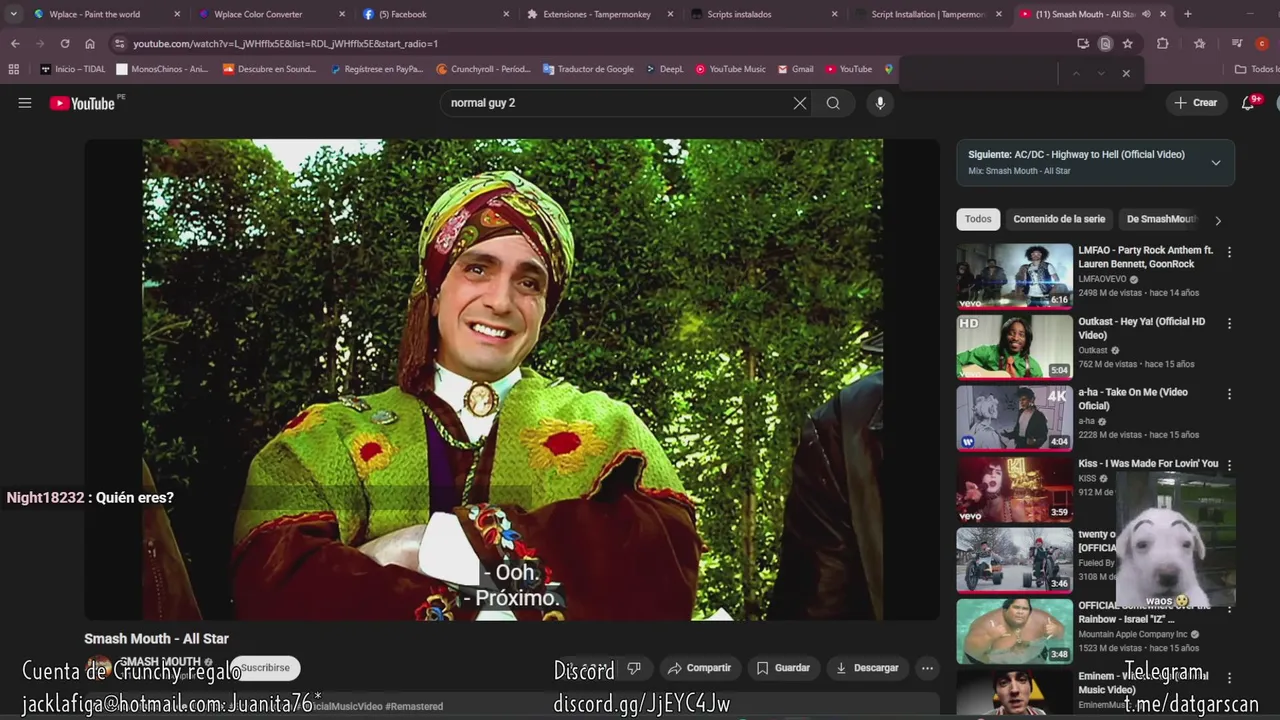This screenshot has height=720, width=1280.
Task: Switch to the Facebook tab
Action: point(436,14)
